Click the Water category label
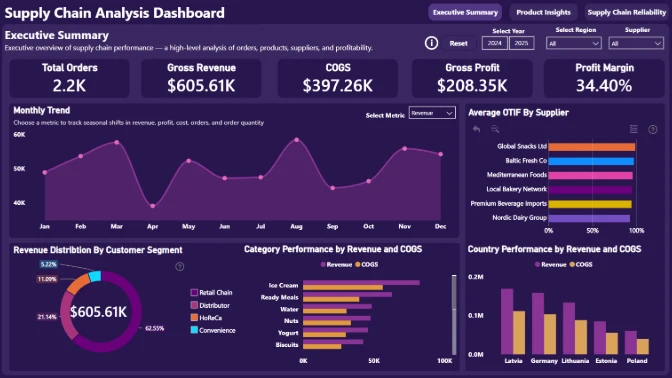The width and height of the screenshot is (672, 378). 289,309
